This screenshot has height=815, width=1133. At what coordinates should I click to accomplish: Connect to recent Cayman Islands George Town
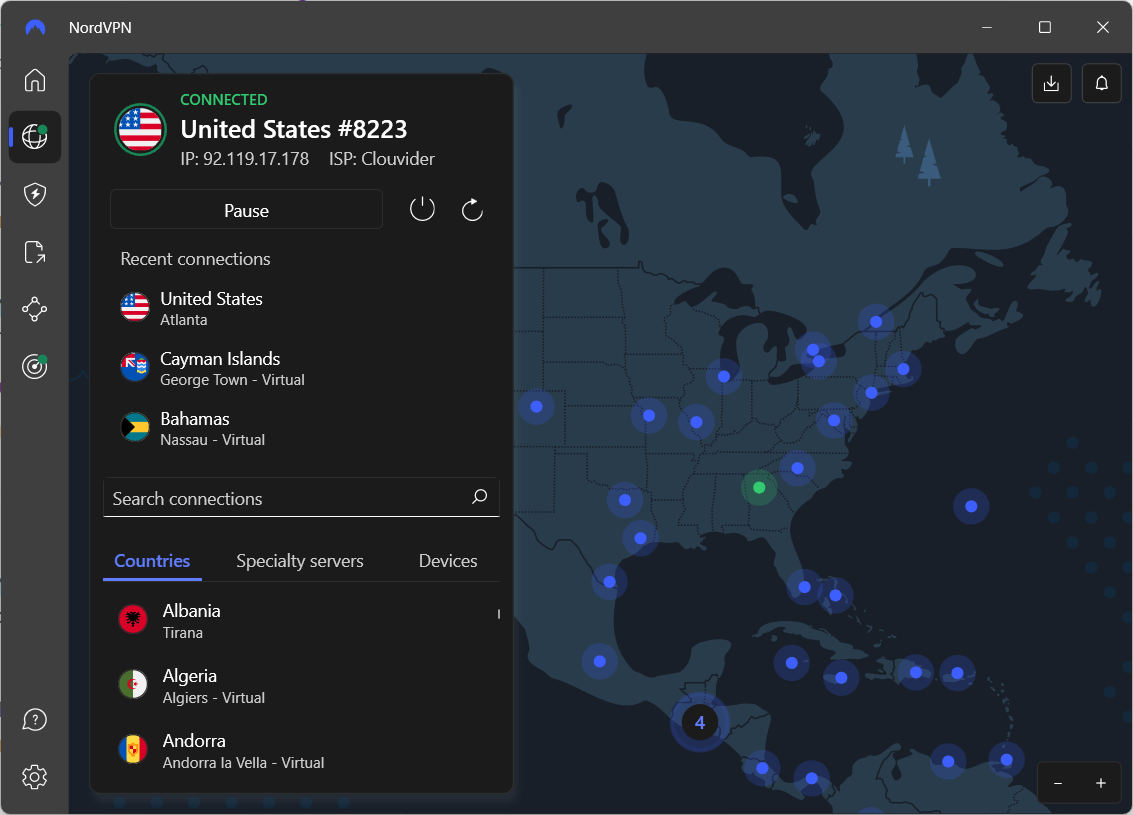pyautogui.click(x=301, y=368)
